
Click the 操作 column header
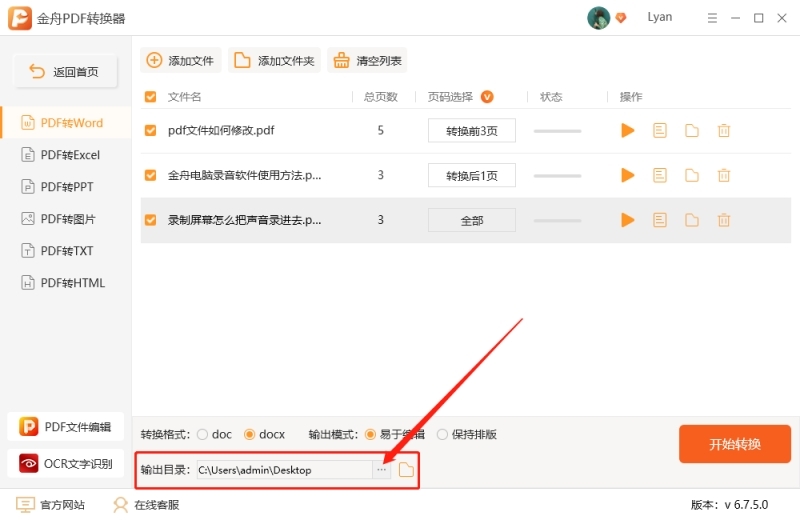pyautogui.click(x=631, y=97)
